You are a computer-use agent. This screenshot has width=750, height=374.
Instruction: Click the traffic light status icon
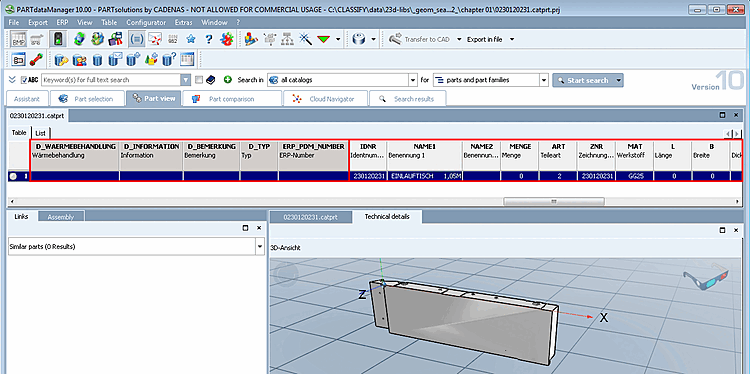click(57, 39)
